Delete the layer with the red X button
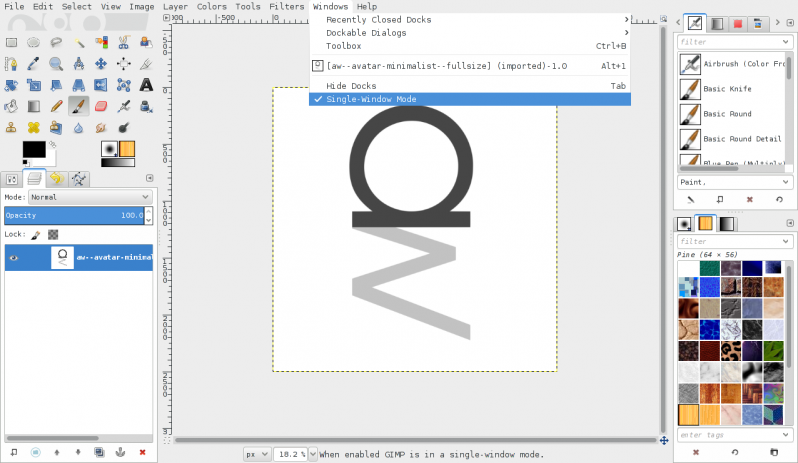The width and height of the screenshot is (798, 463). tap(142, 452)
